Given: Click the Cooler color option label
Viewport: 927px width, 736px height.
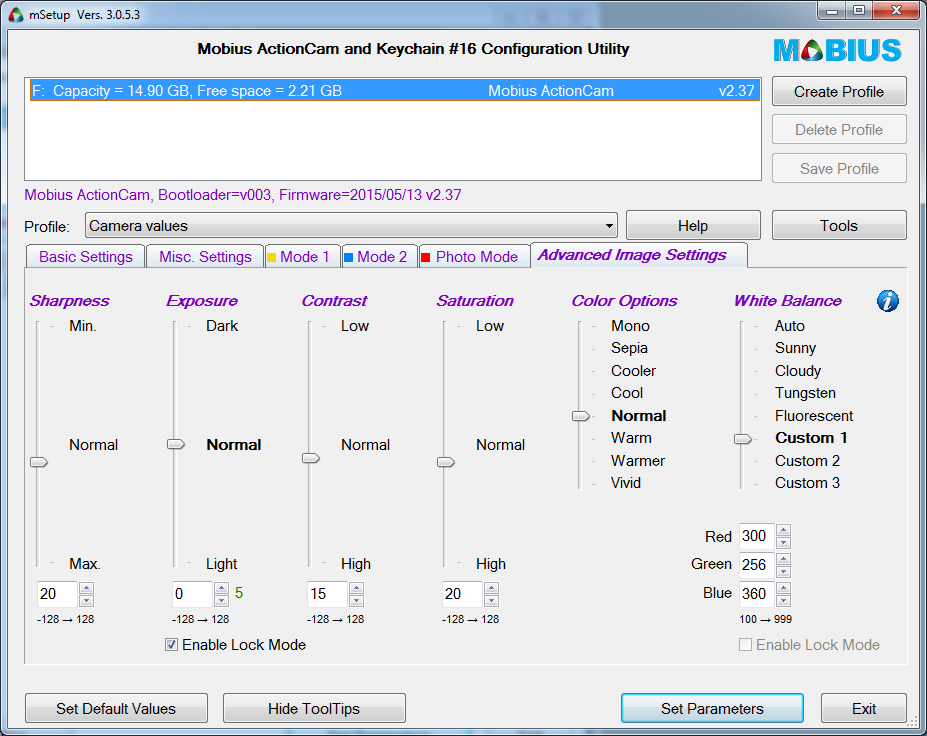Looking at the screenshot, I should click(x=633, y=371).
